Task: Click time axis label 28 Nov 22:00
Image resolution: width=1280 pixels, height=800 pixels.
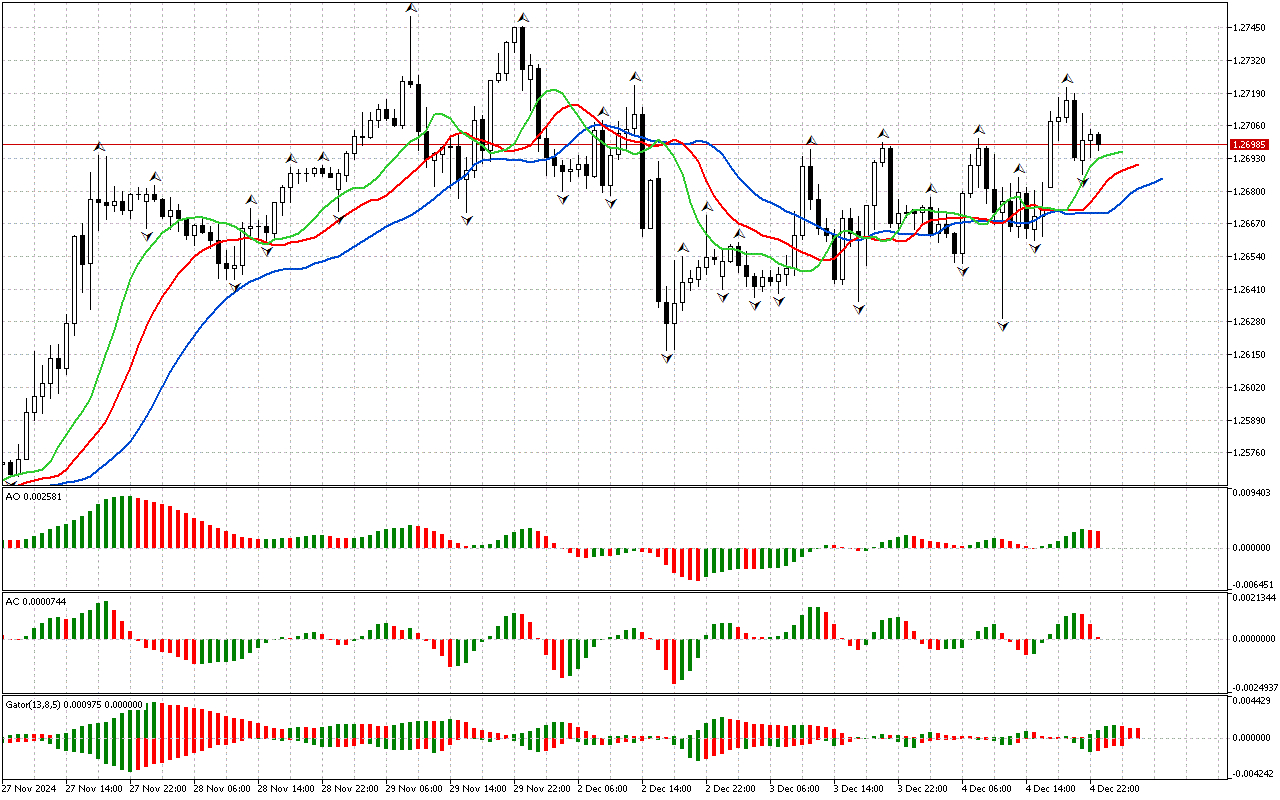Action: pyautogui.click(x=350, y=788)
